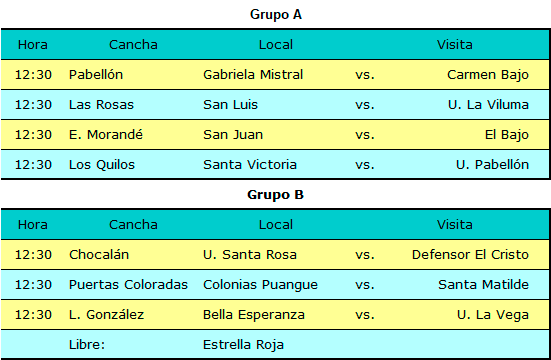
Task: Click the Estrella Roja free team
Action: pos(243,345)
